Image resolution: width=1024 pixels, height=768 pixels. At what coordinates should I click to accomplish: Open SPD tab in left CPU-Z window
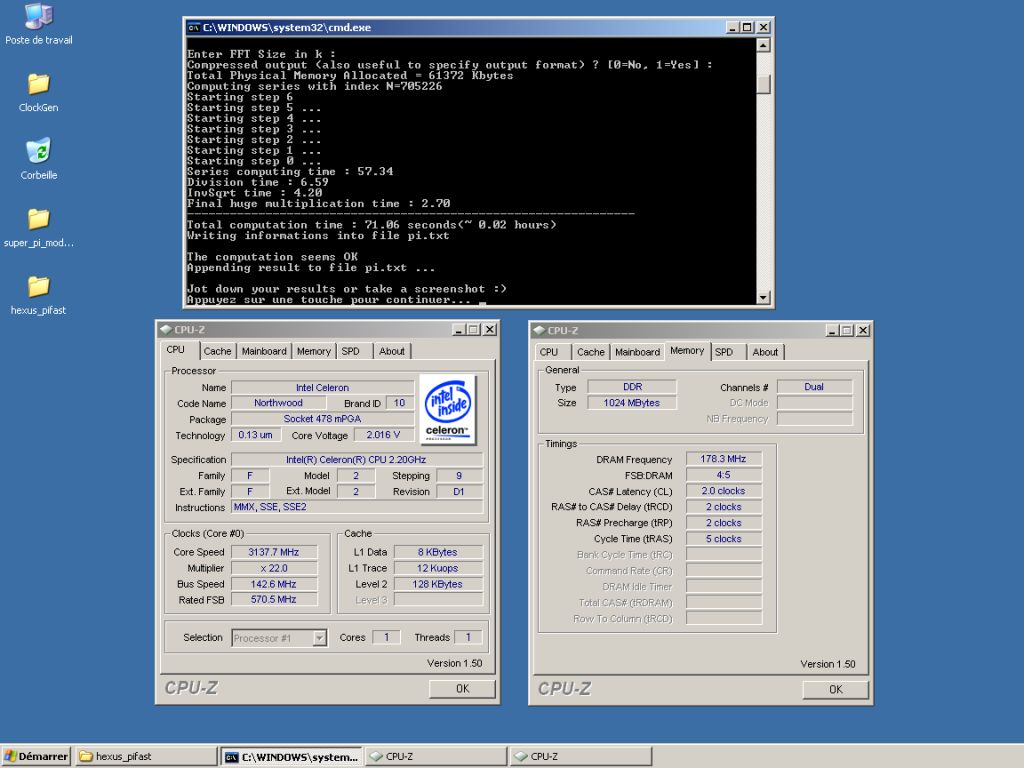click(351, 351)
